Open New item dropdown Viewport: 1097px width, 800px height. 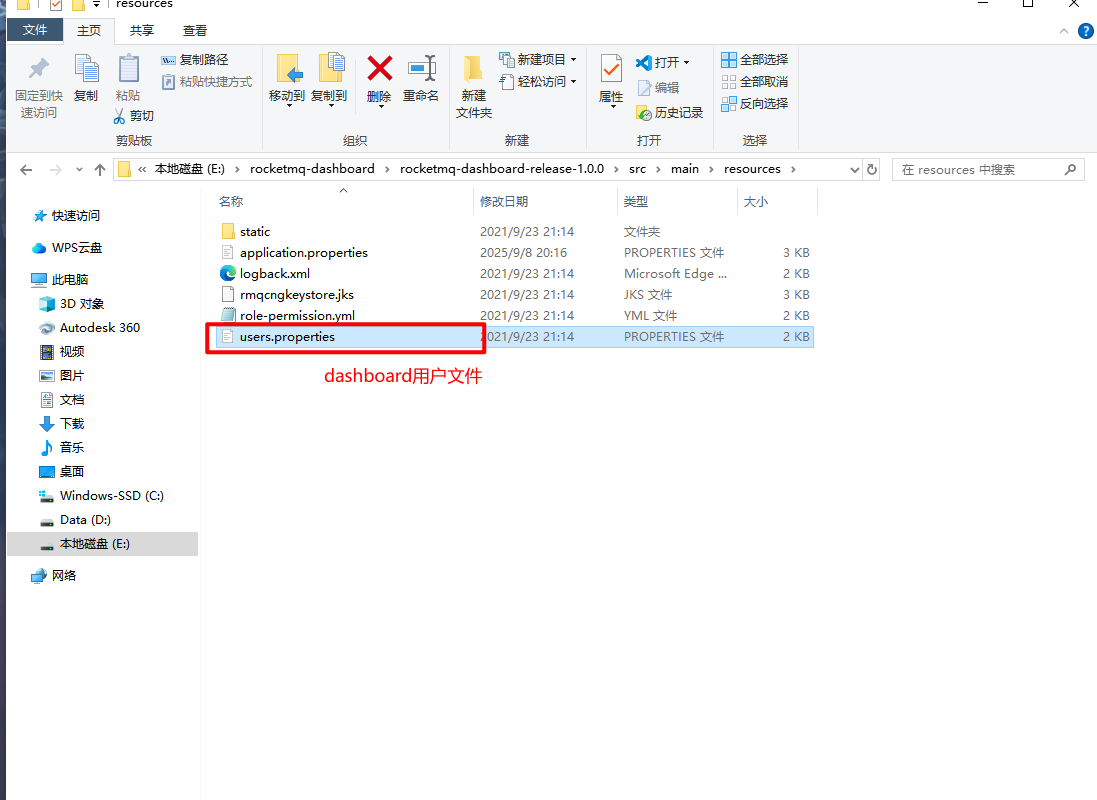click(x=538, y=60)
